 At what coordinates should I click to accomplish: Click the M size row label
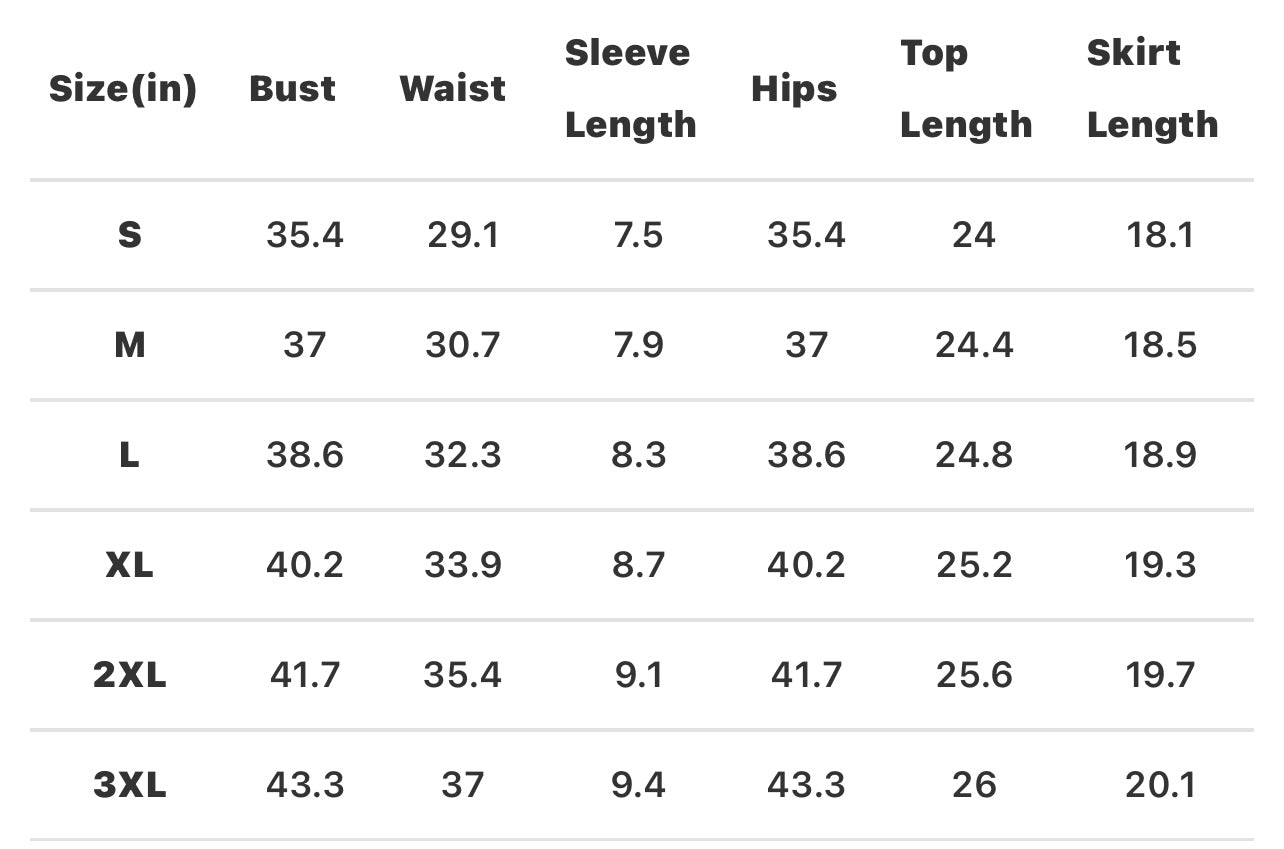point(130,346)
